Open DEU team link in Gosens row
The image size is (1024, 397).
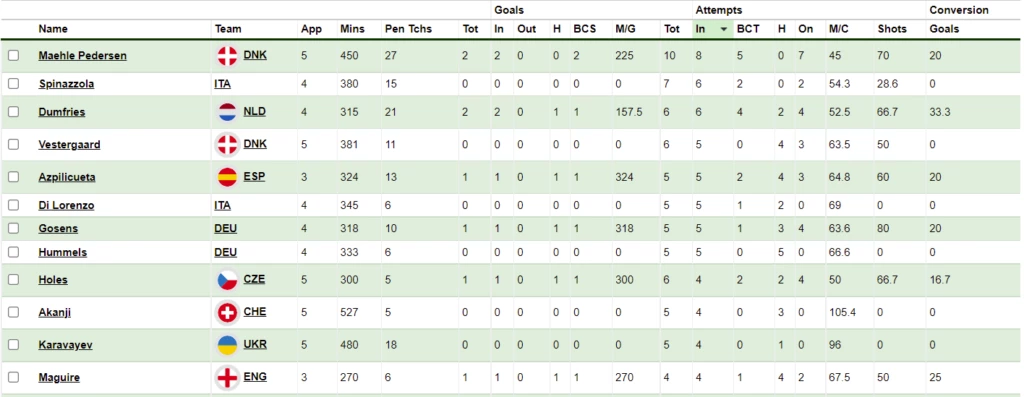coord(225,229)
